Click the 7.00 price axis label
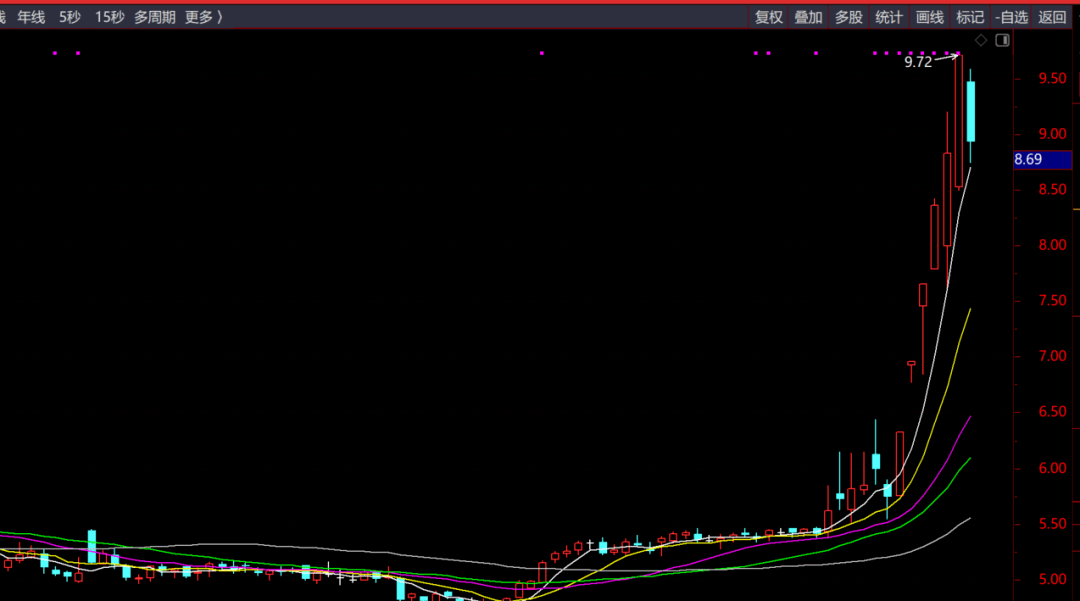 click(x=1052, y=357)
